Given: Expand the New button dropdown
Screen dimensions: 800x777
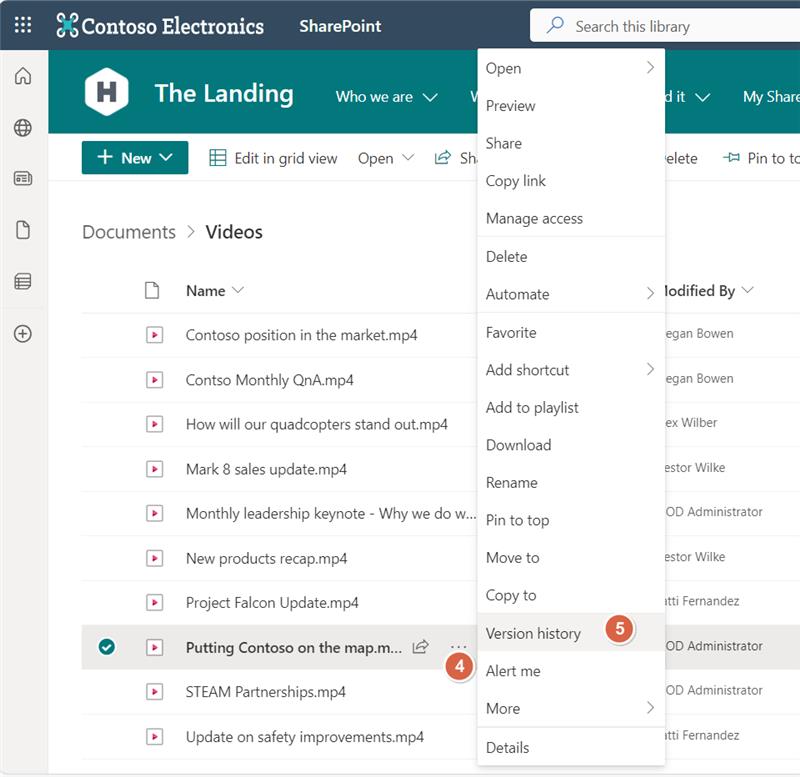Looking at the screenshot, I should tap(166, 157).
